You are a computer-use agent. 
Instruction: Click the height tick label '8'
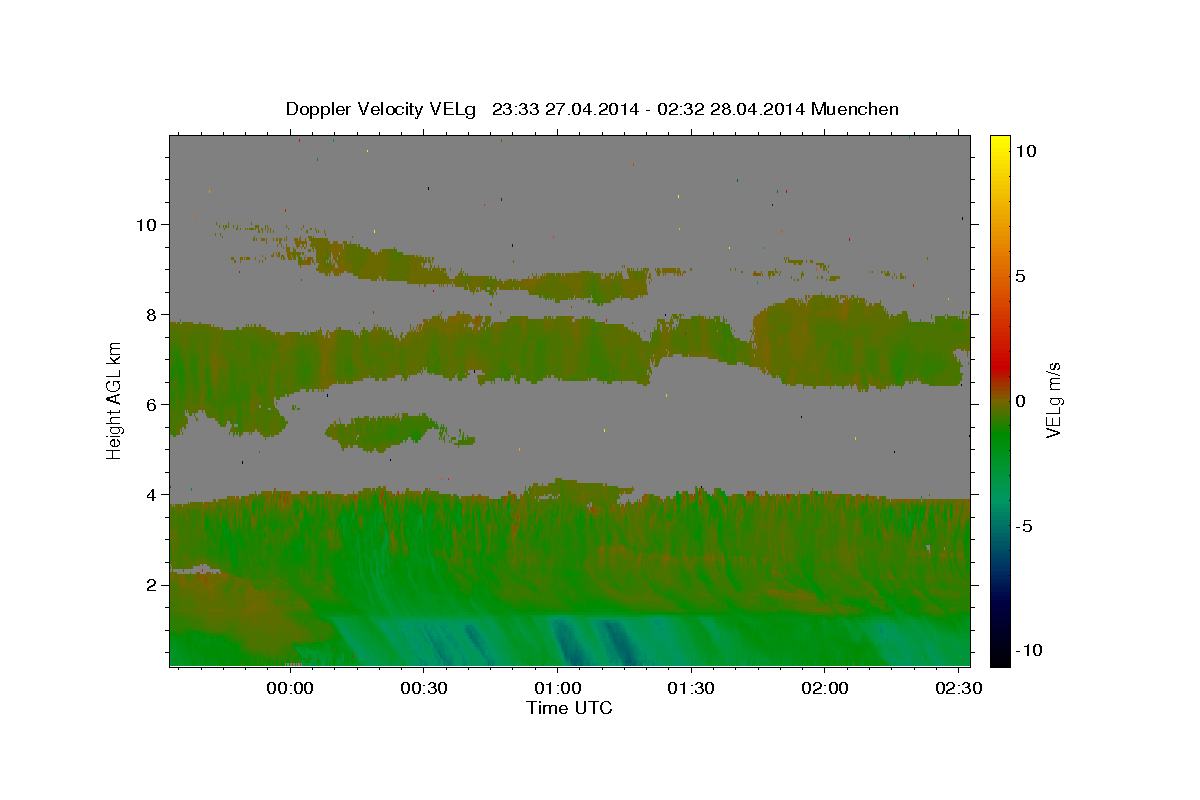pyautogui.click(x=150, y=314)
